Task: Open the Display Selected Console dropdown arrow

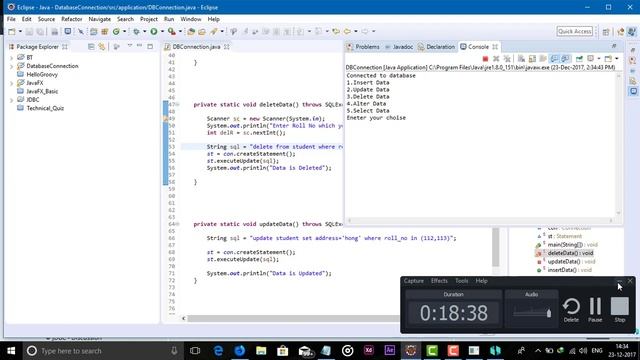Action: 598,59
